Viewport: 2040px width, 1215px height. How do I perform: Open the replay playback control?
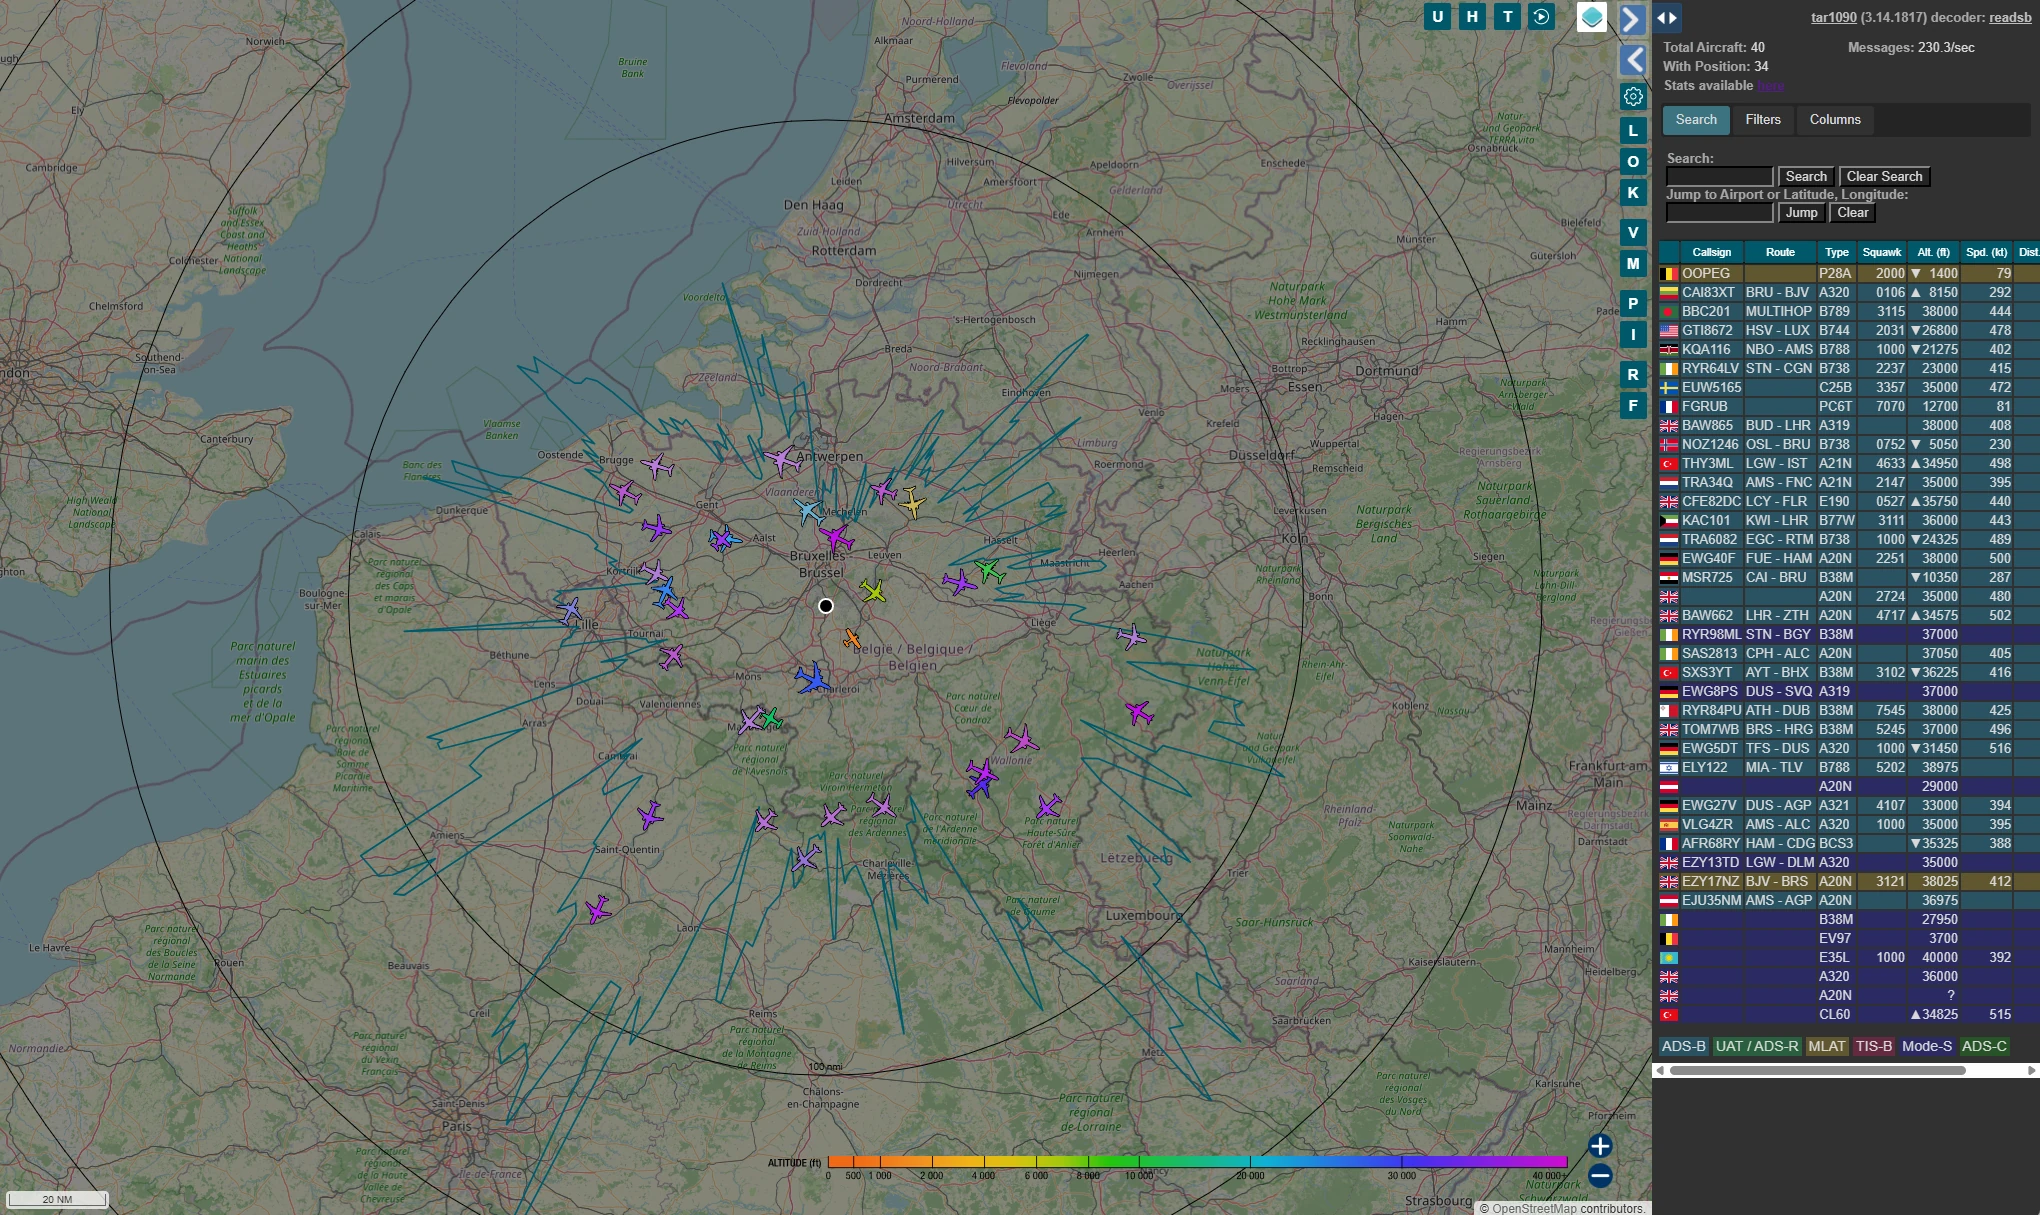click(x=1542, y=16)
